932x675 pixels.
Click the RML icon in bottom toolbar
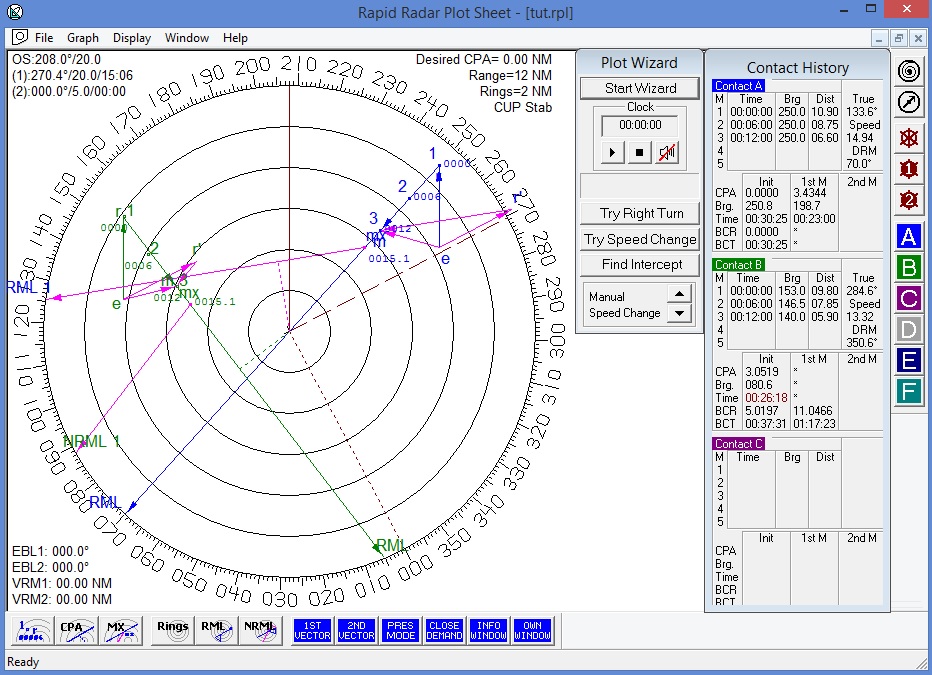216,630
